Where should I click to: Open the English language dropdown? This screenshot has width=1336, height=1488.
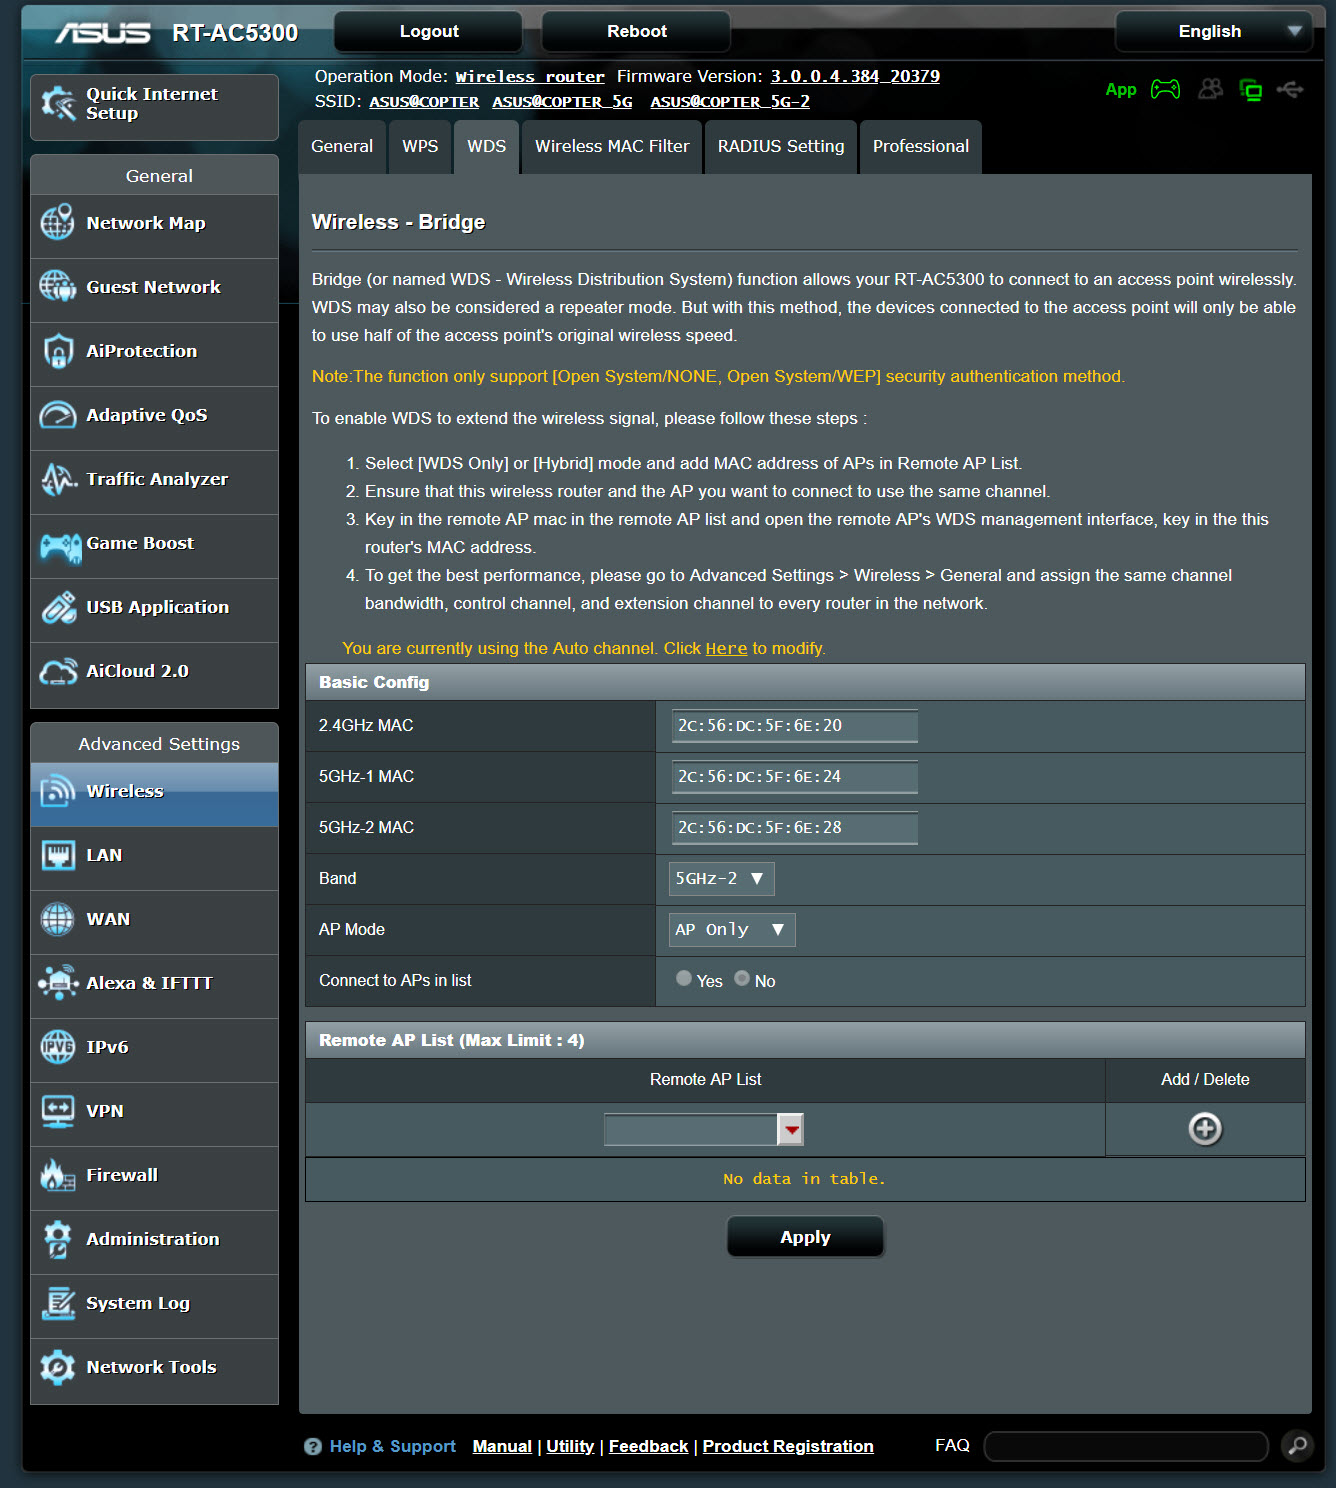pos(1214,32)
